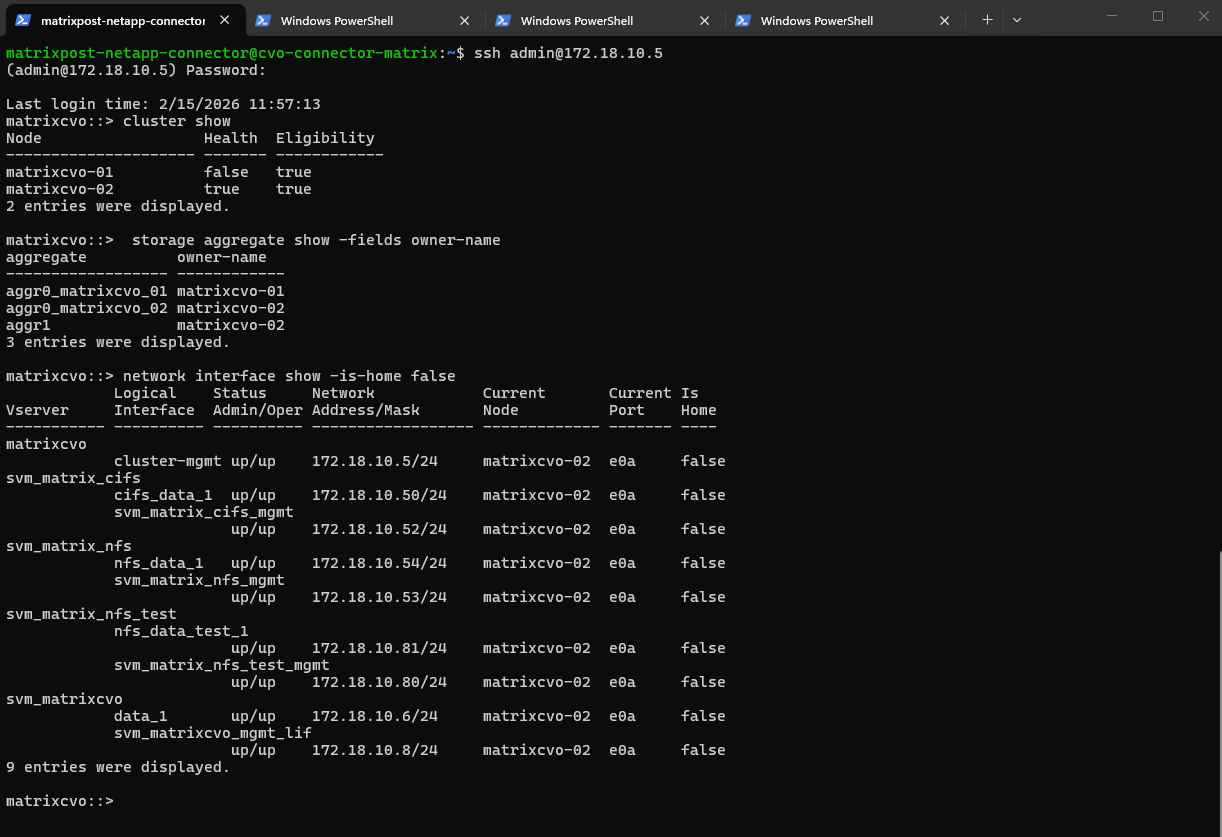Click the vertical scrollbar thumb
Viewport: 1222px width, 837px height.
1217,690
